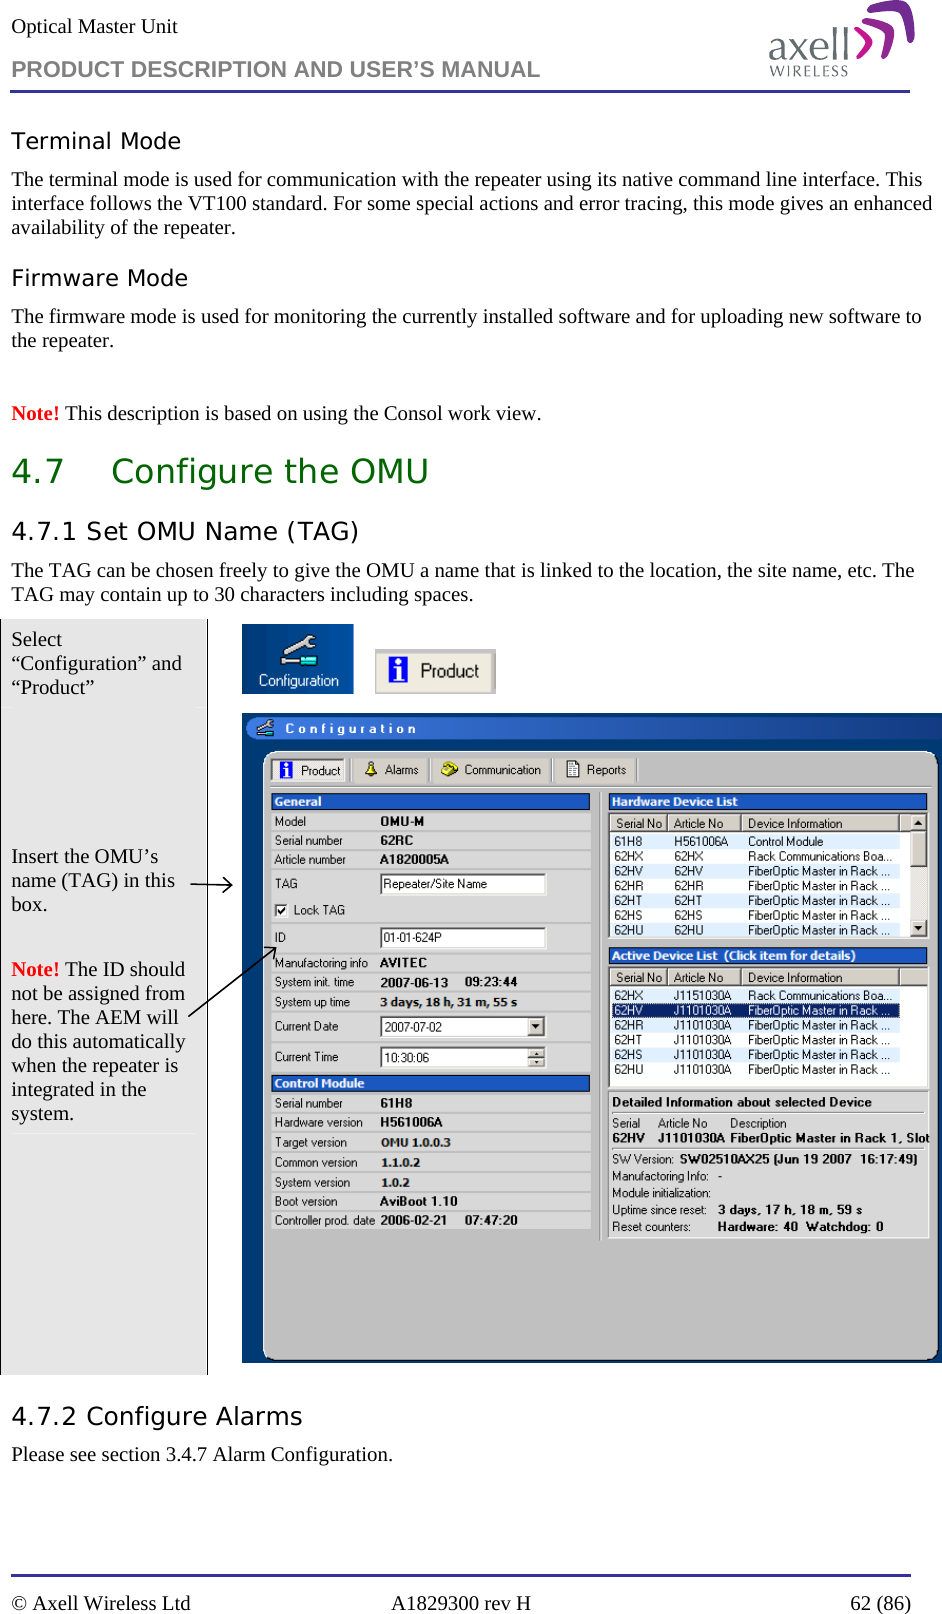This screenshot has height=1614, width=942.
Task: Toggle the Lock TAG checkbox
Action: point(281,910)
